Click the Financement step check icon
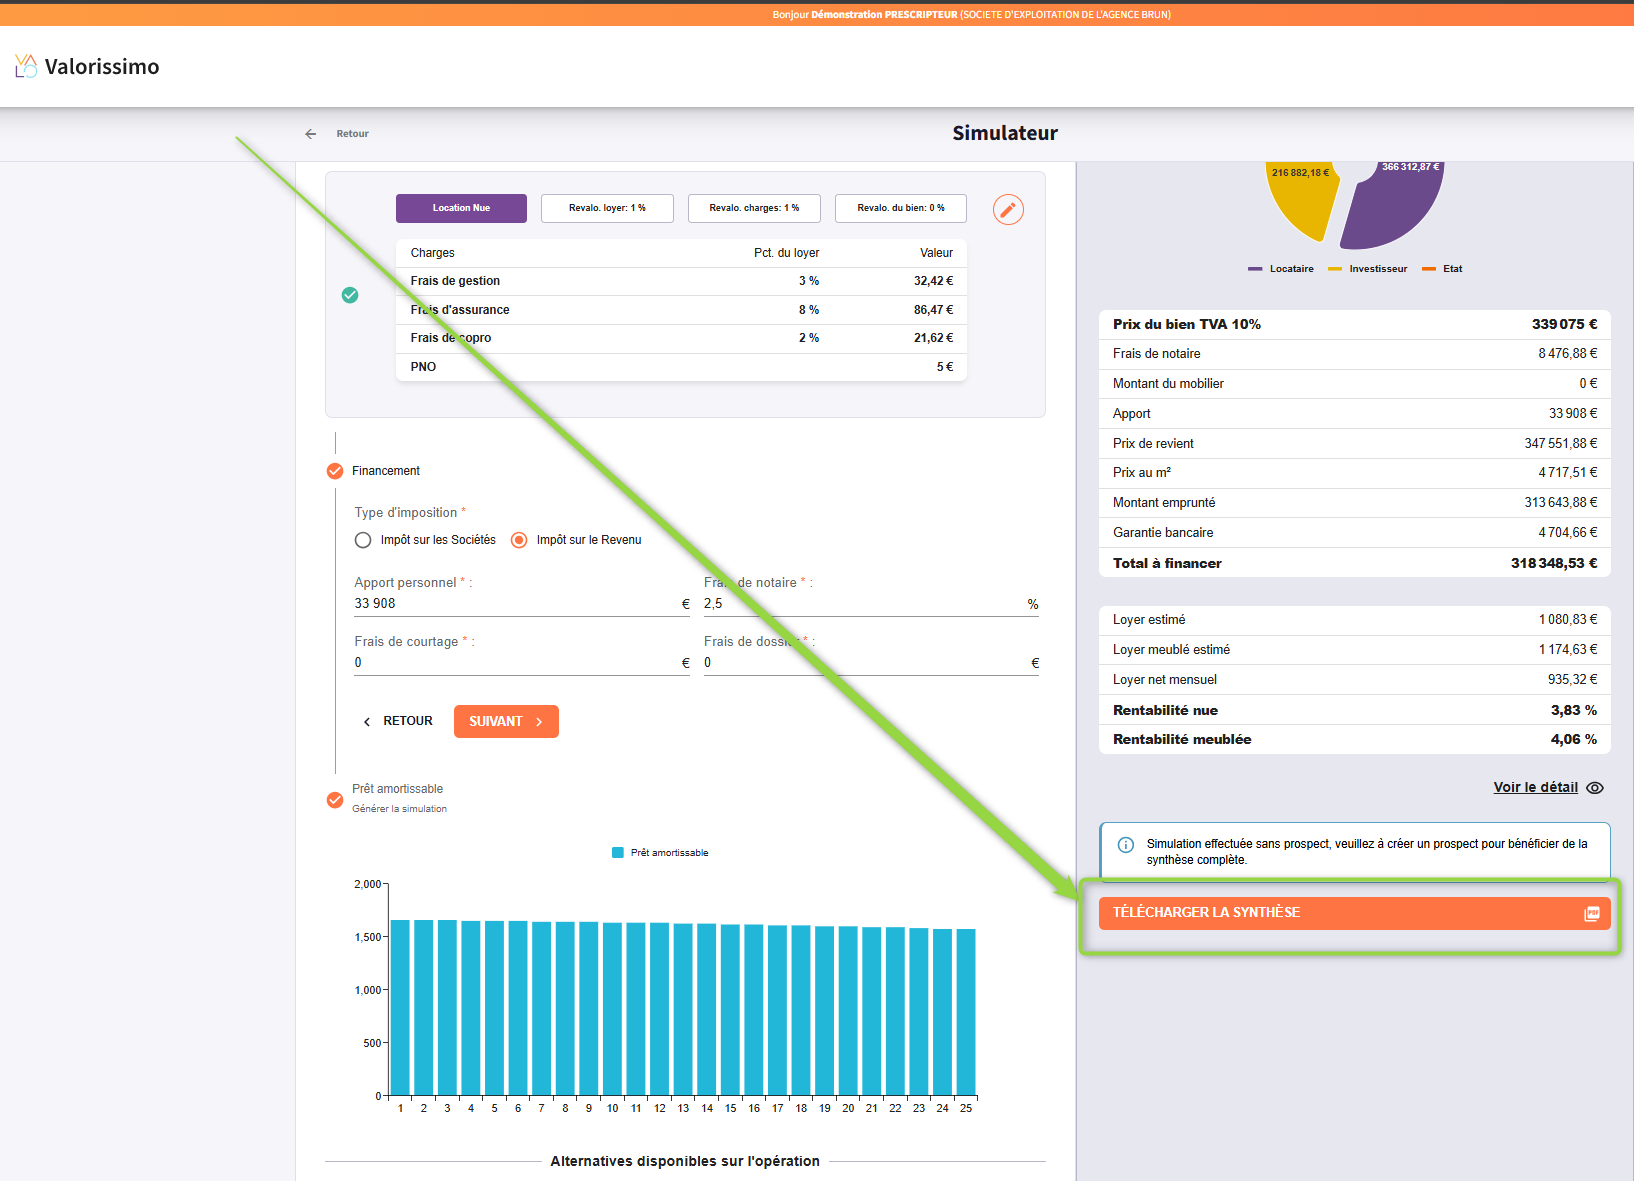1634x1181 pixels. [335, 471]
